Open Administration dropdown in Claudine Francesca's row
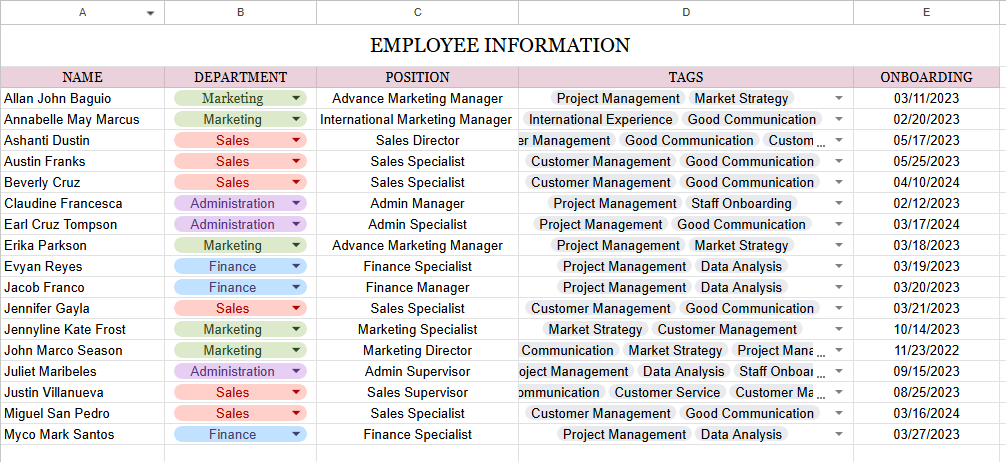This screenshot has width=1006, height=462. click(296, 204)
